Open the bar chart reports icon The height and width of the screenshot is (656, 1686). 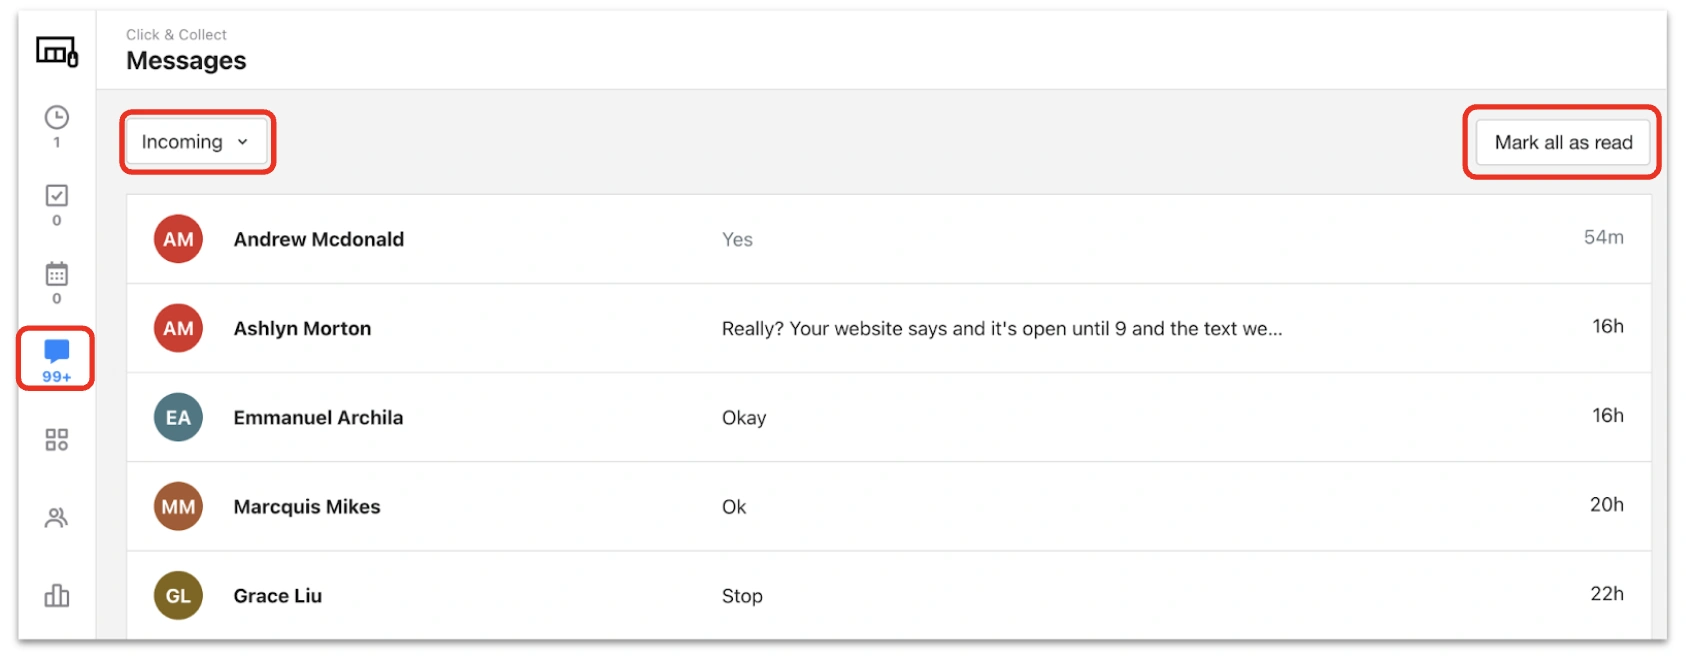click(x=57, y=596)
